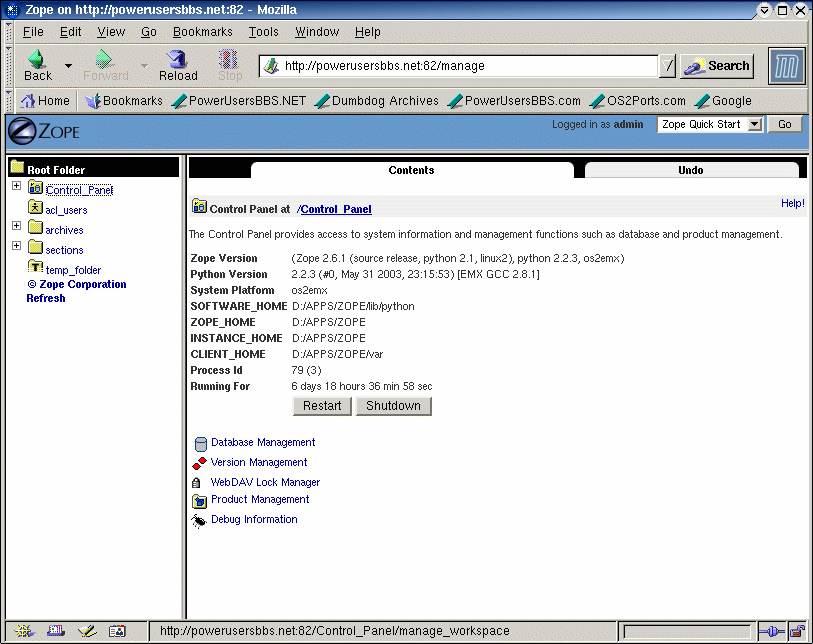Open the Bookmarks menu
The width and height of the screenshot is (813, 644).
tap(203, 32)
